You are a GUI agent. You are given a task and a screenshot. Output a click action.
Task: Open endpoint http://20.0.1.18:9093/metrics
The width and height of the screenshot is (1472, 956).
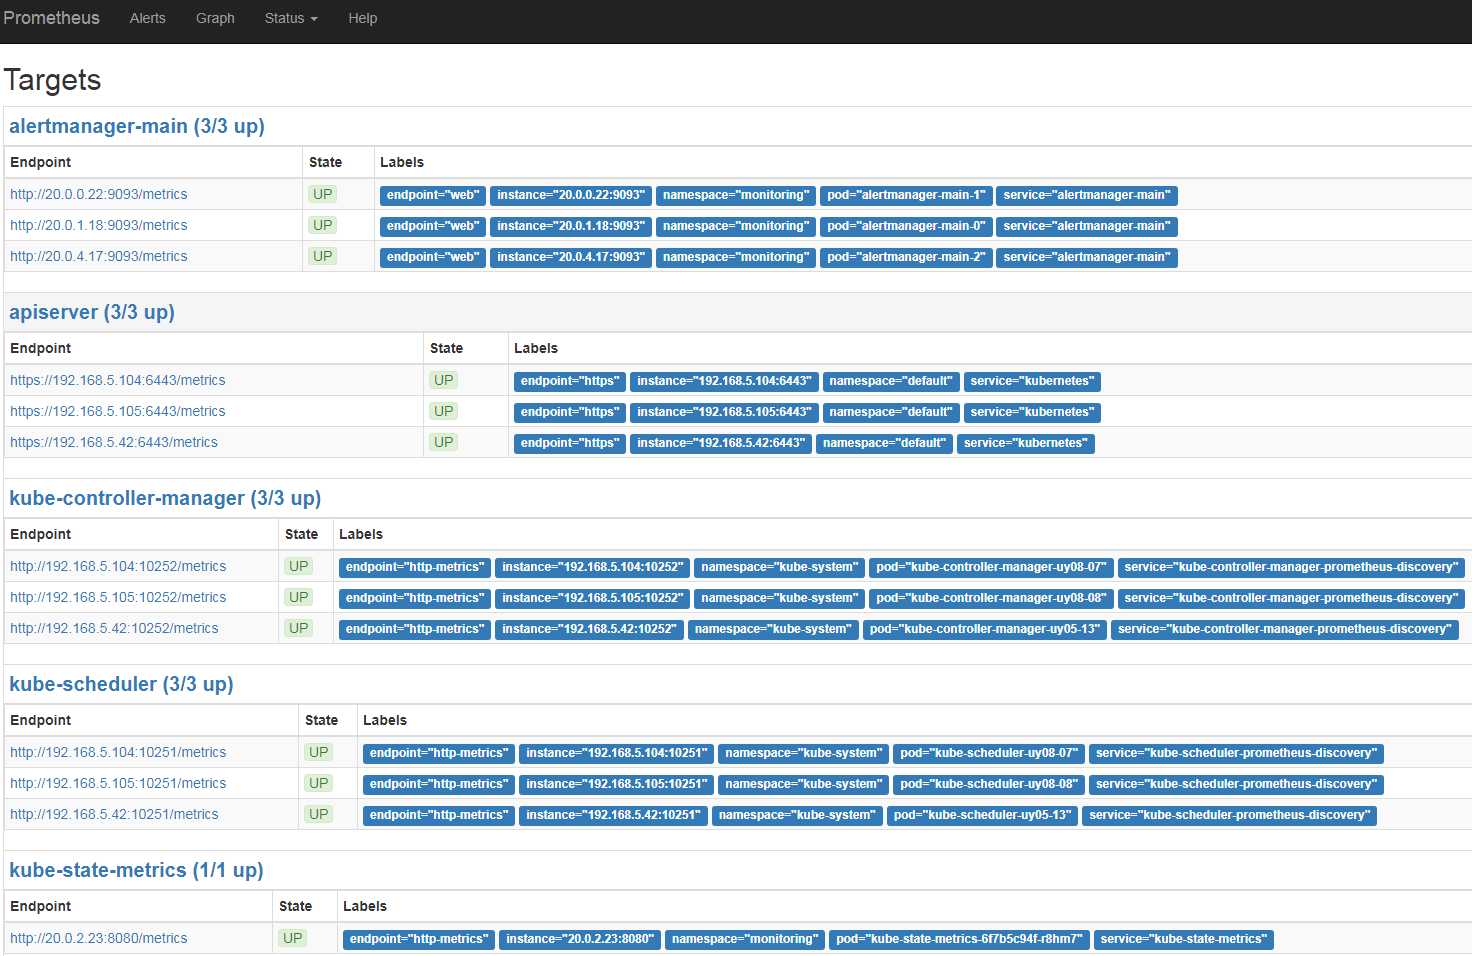(99, 225)
